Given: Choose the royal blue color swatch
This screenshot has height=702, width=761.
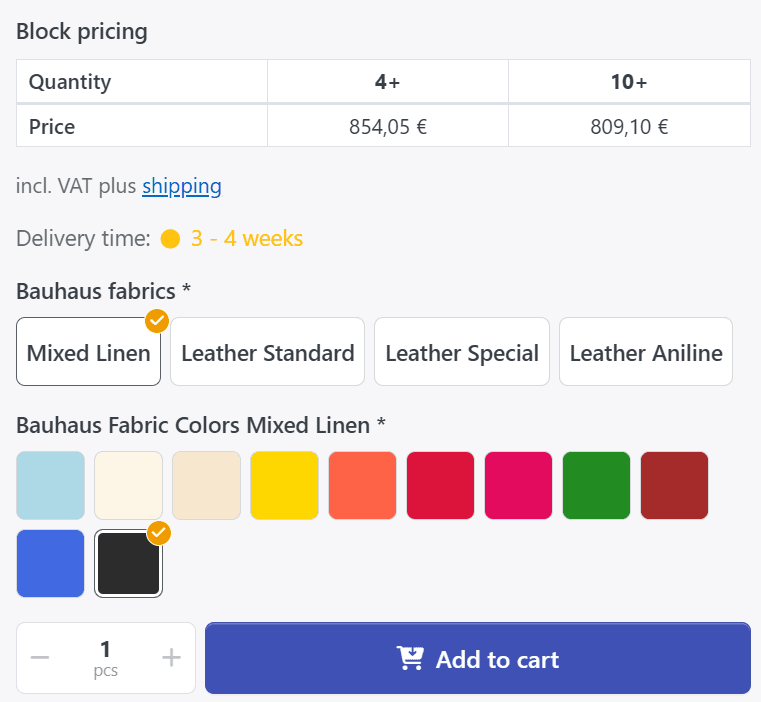Looking at the screenshot, I should (x=51, y=564).
